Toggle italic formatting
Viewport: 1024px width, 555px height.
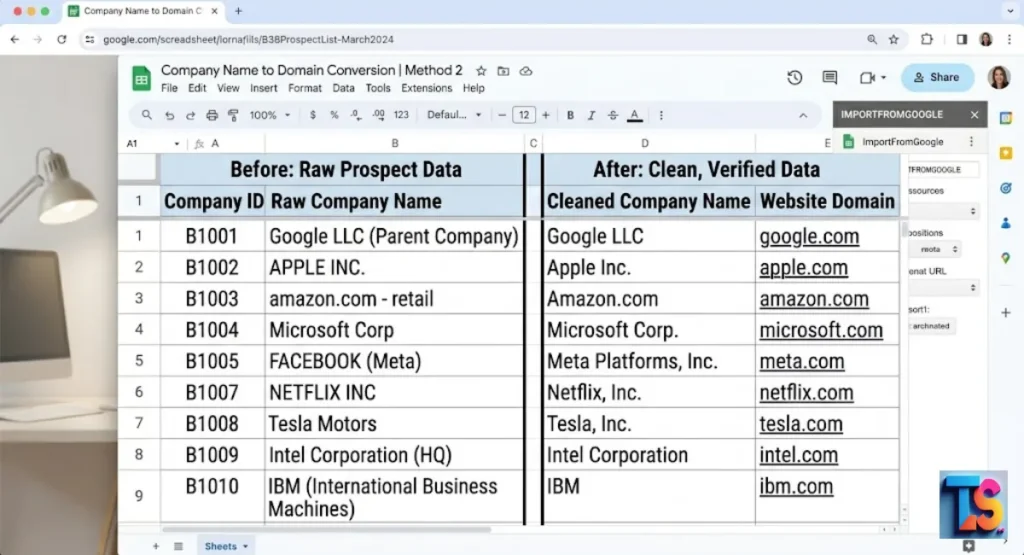[x=591, y=115]
